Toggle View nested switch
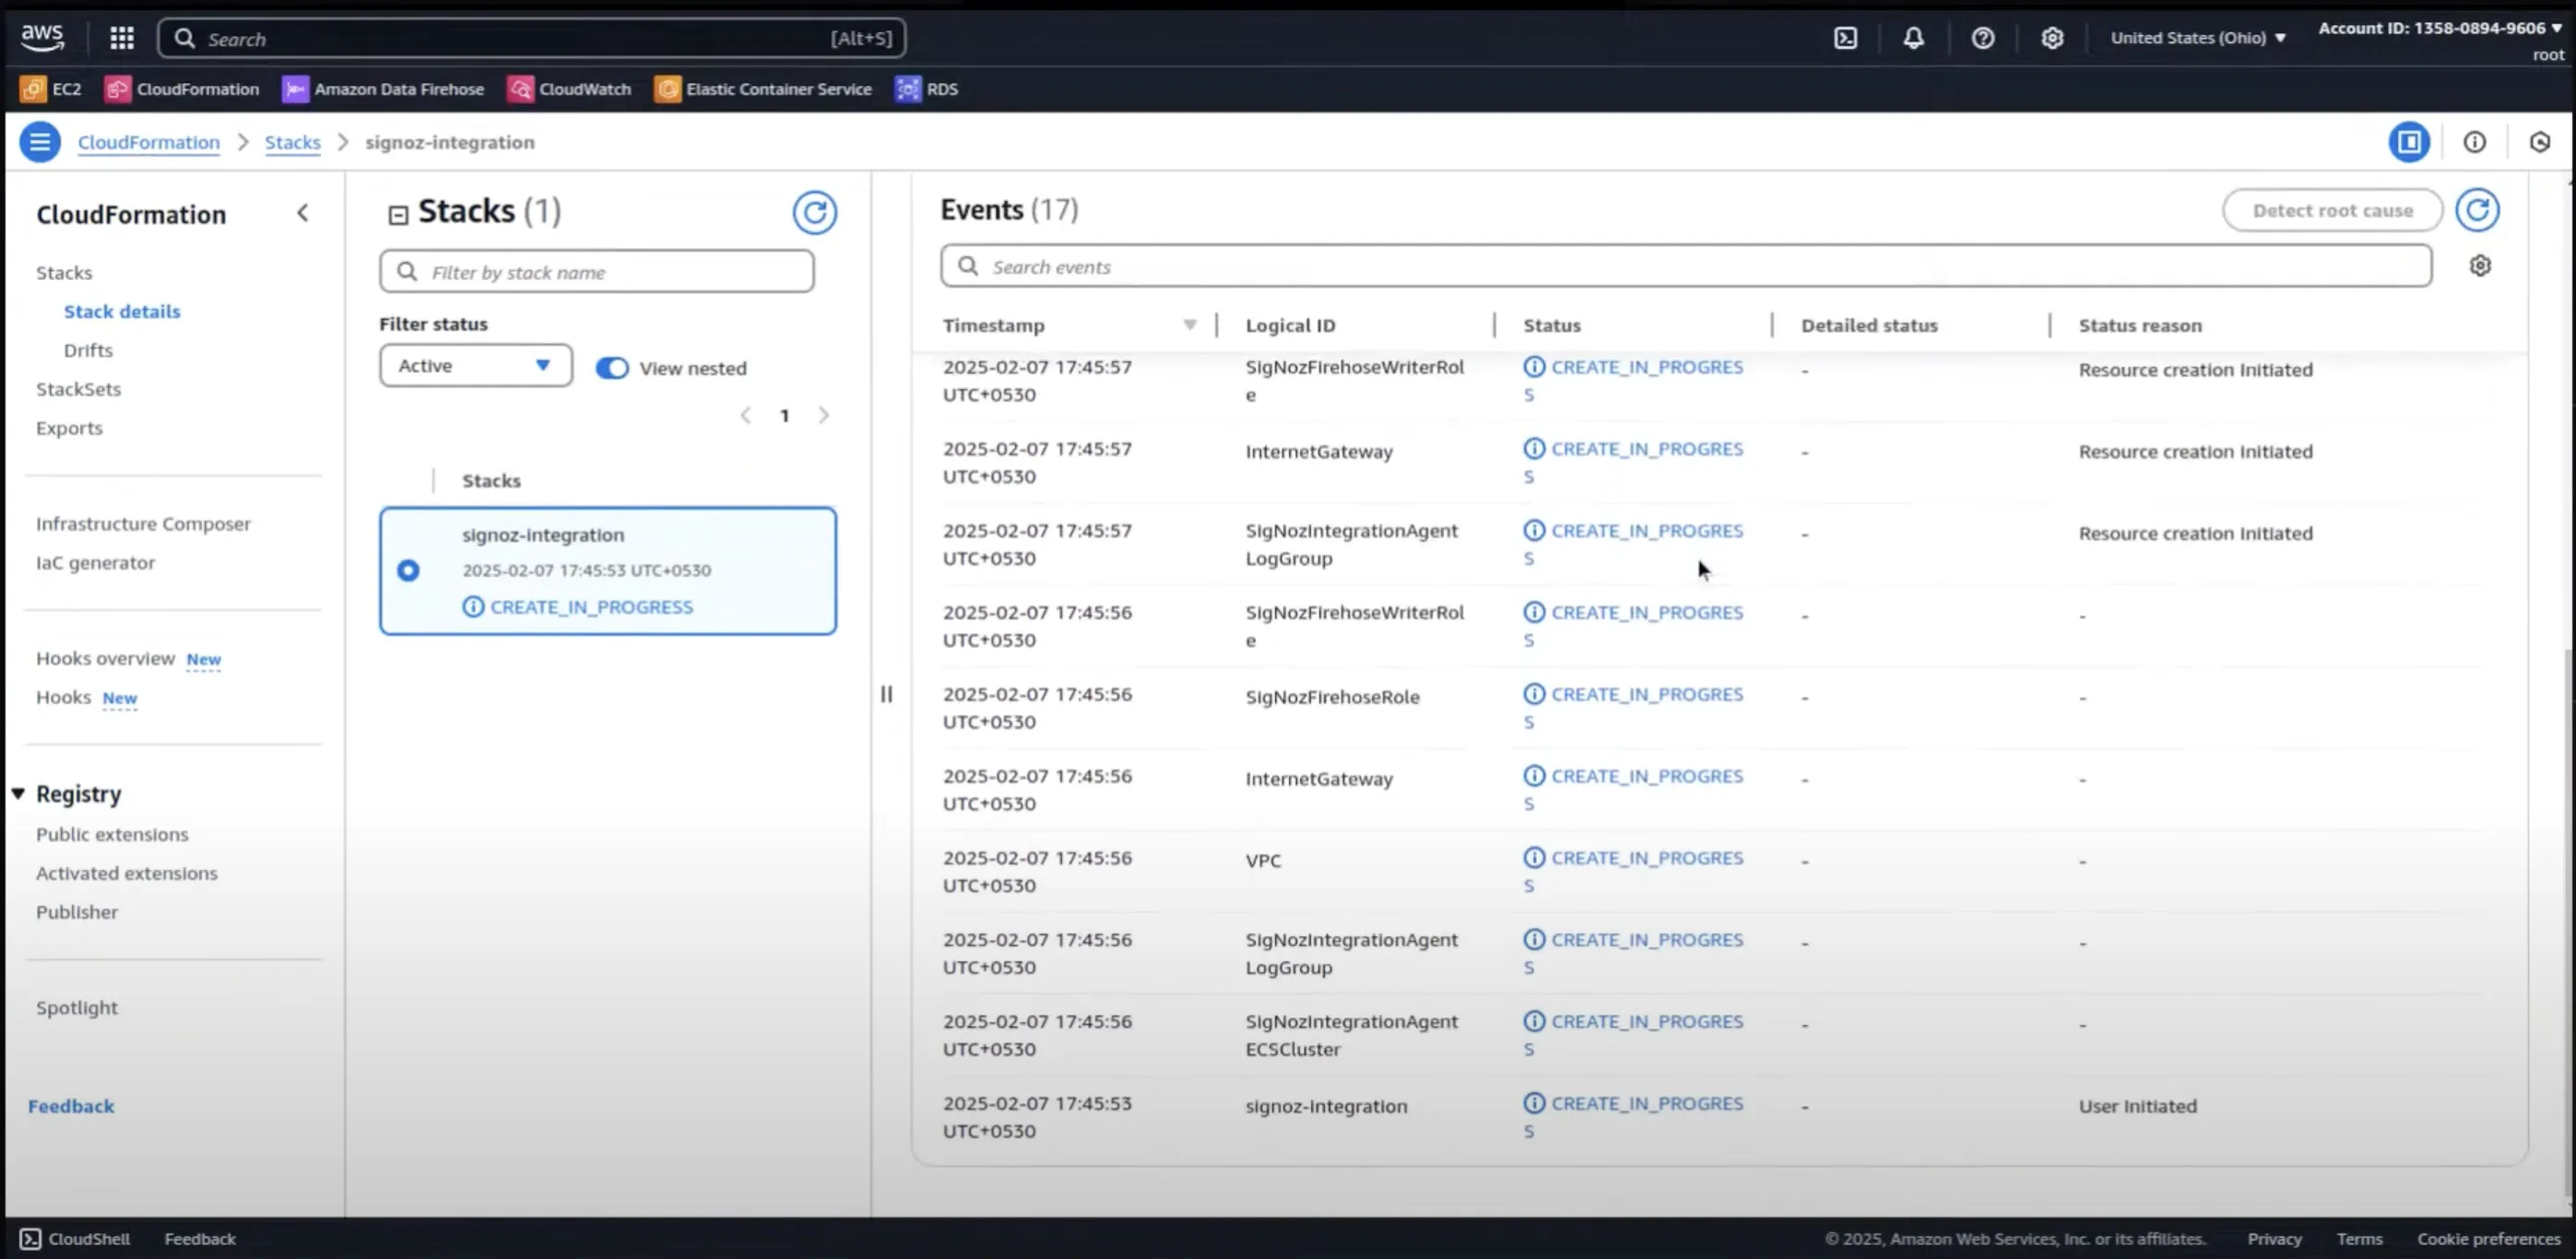Screen dimensions: 2576x1259 click(x=612, y=368)
